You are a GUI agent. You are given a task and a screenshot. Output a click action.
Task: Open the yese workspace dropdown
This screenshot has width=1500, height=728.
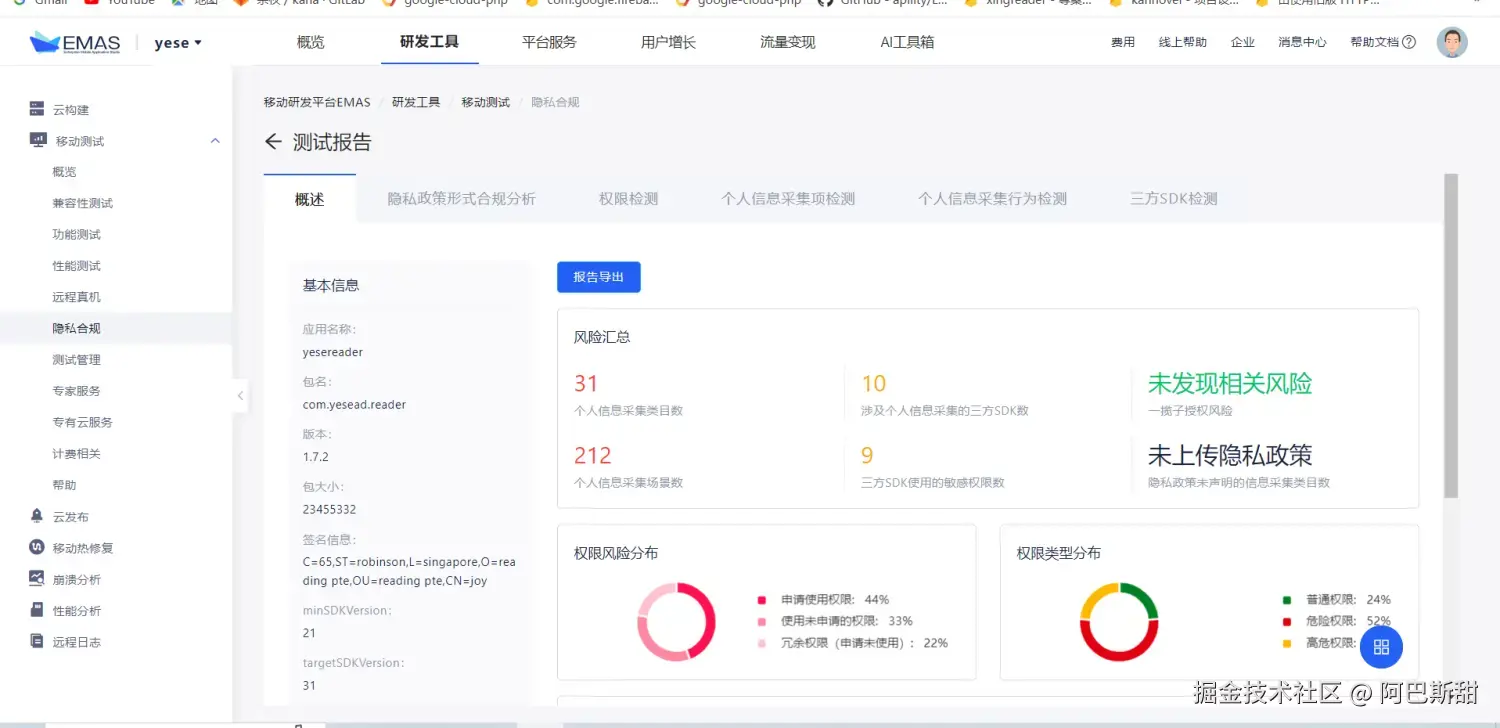tap(175, 42)
